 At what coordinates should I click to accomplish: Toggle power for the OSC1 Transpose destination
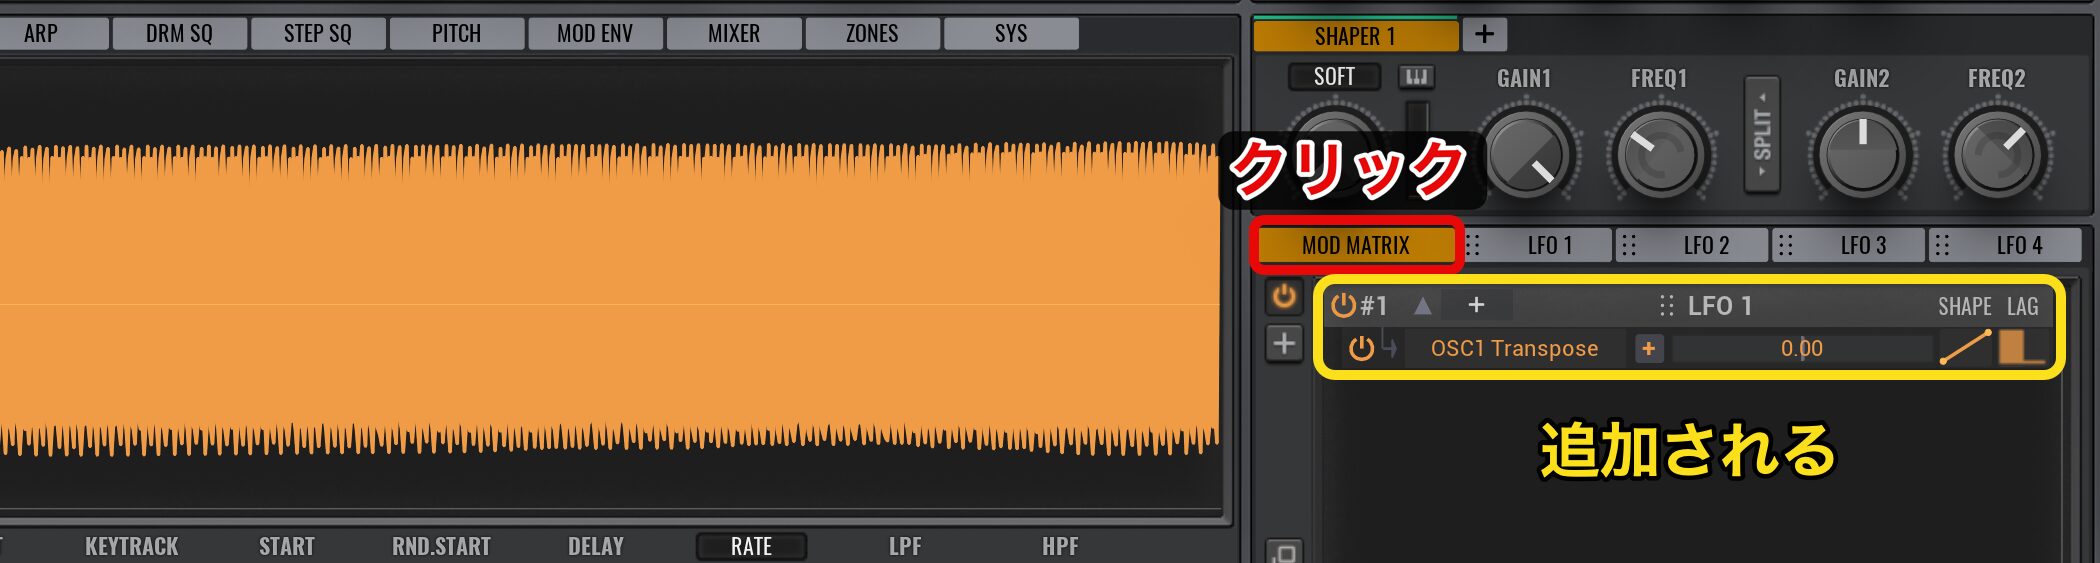tap(1361, 348)
